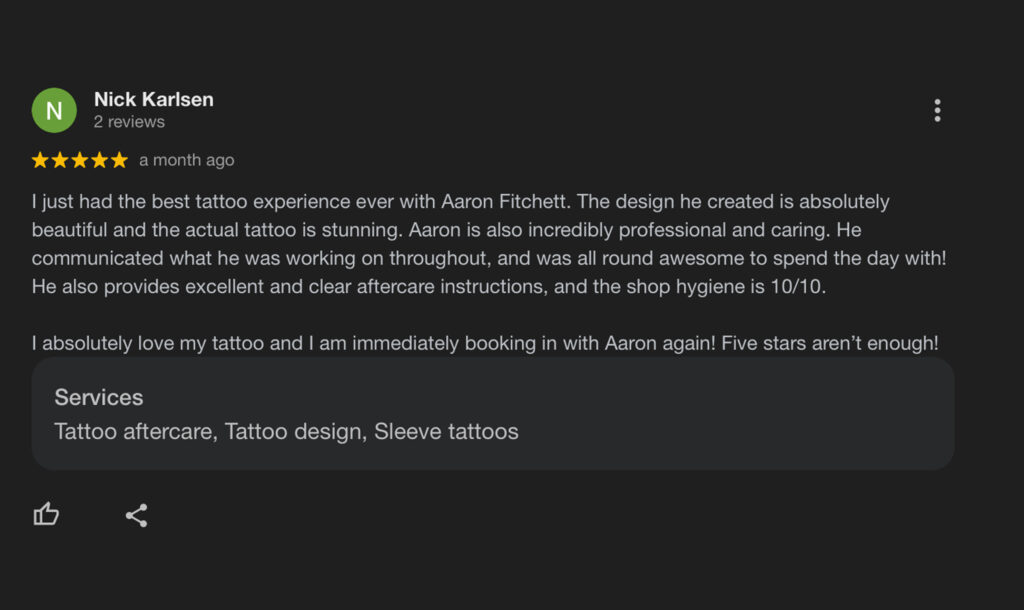This screenshot has height=610, width=1024.
Task: Select the fifth gold rating star
Action: click(119, 160)
